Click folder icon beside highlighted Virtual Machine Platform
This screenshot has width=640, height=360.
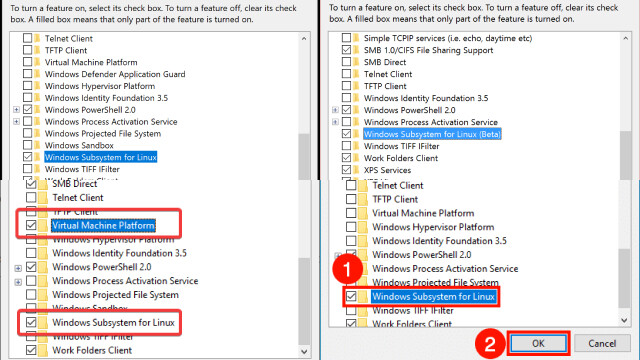[x=43, y=225]
